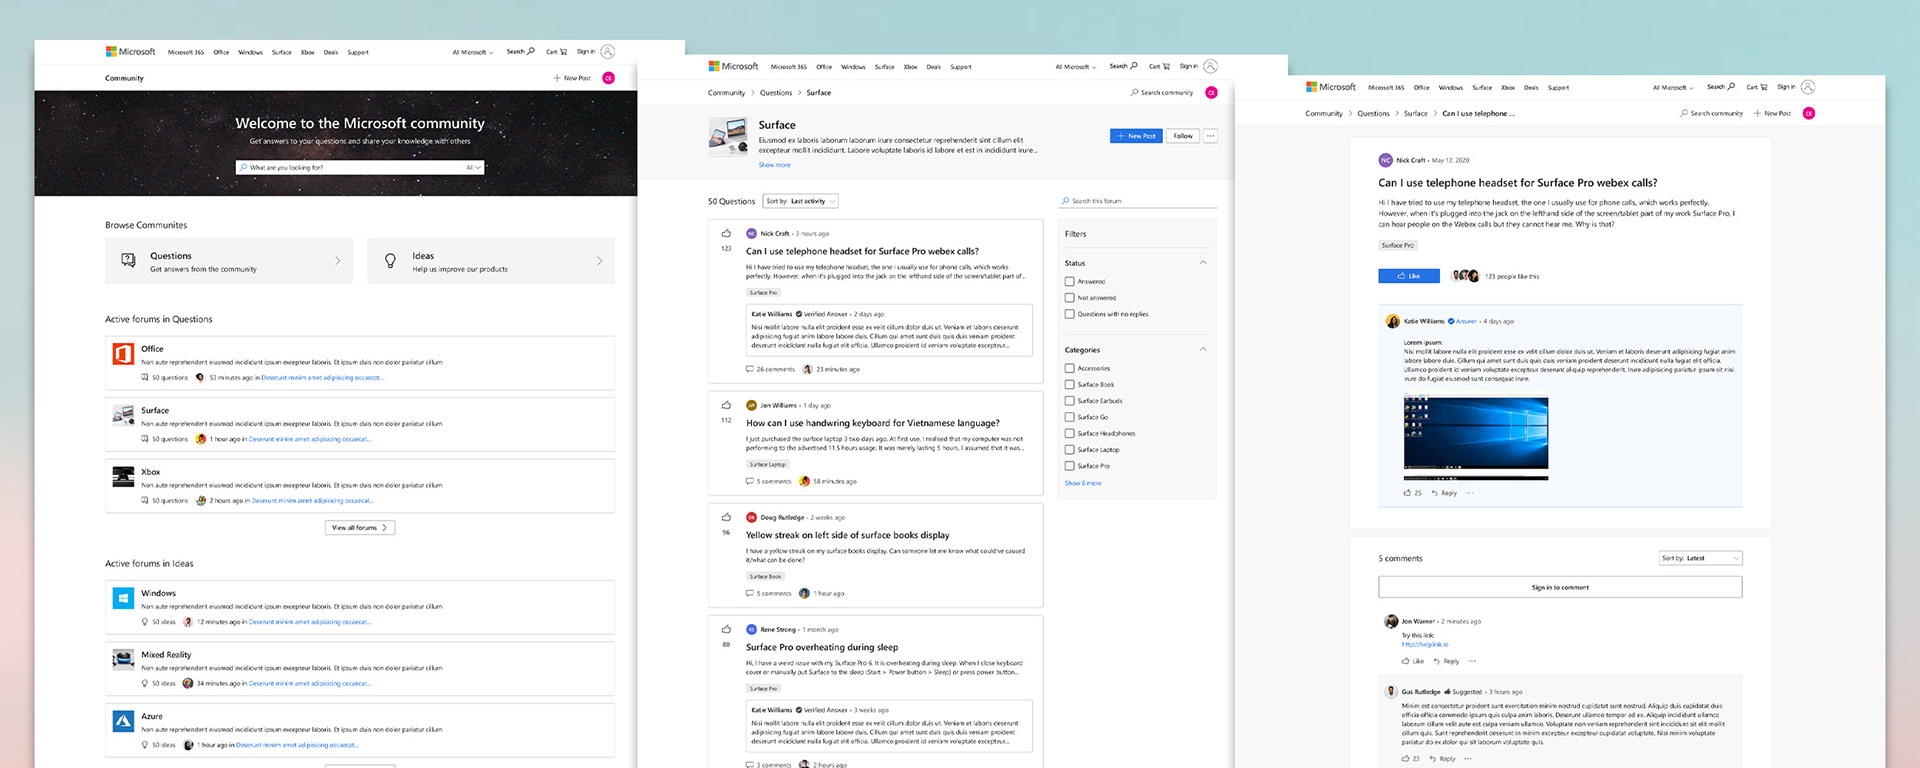Click View all forums button
This screenshot has width=1920, height=768.
pos(360,527)
